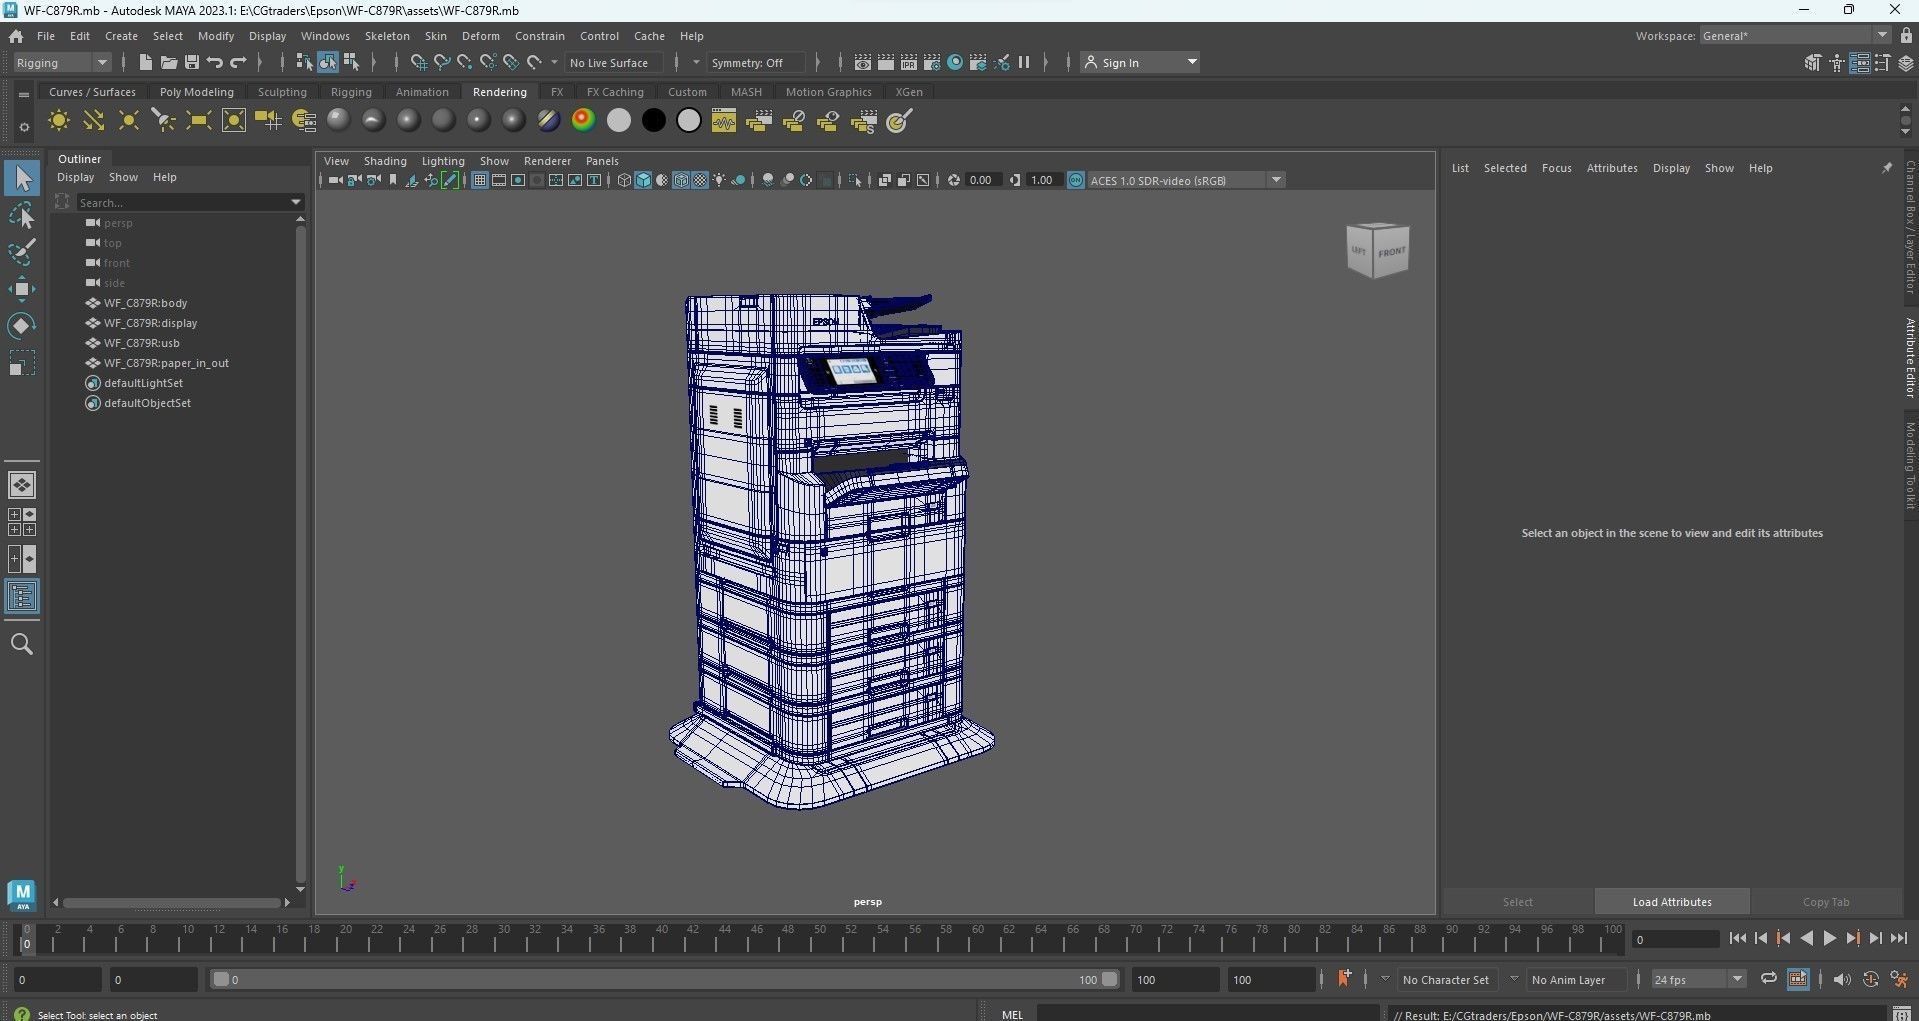Open the 24 fps frame rate dropdown
This screenshot has height=1021, width=1919.
1737,980
